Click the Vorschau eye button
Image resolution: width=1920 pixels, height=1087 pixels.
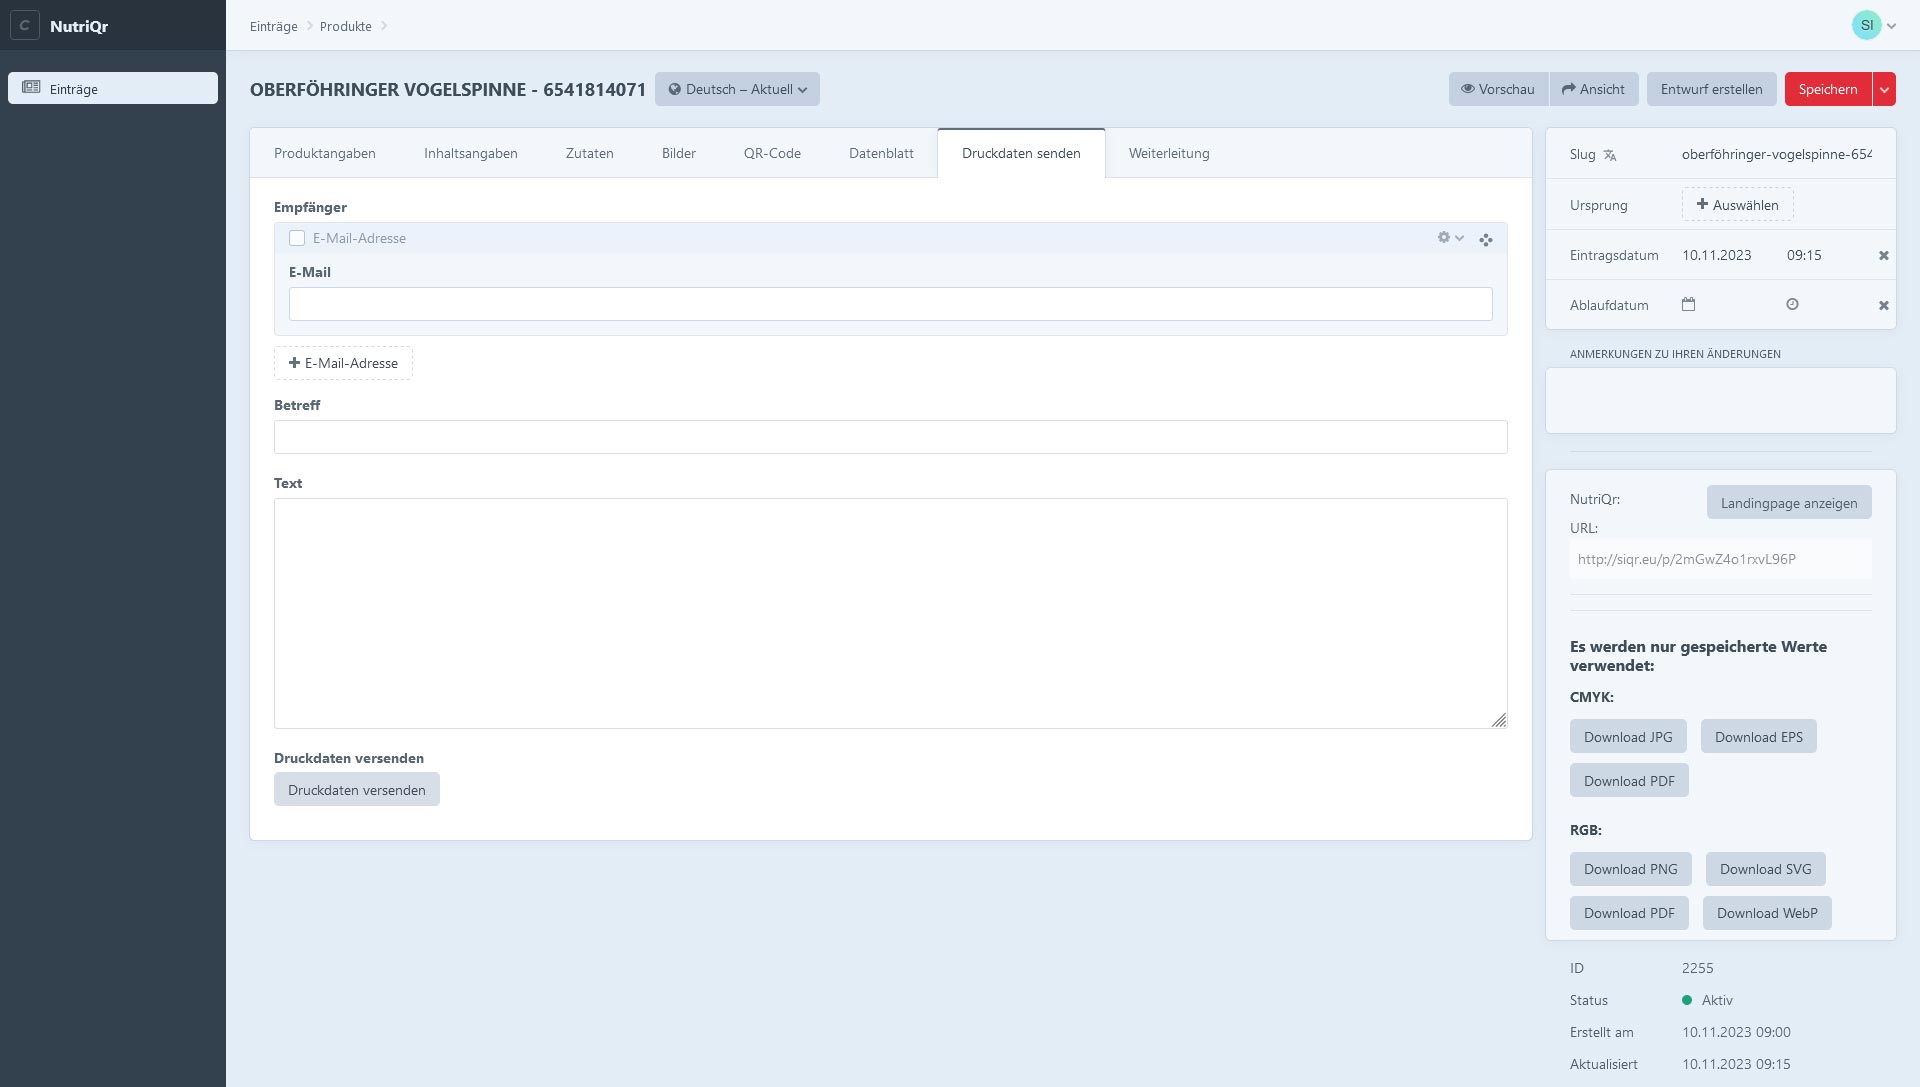click(1498, 90)
